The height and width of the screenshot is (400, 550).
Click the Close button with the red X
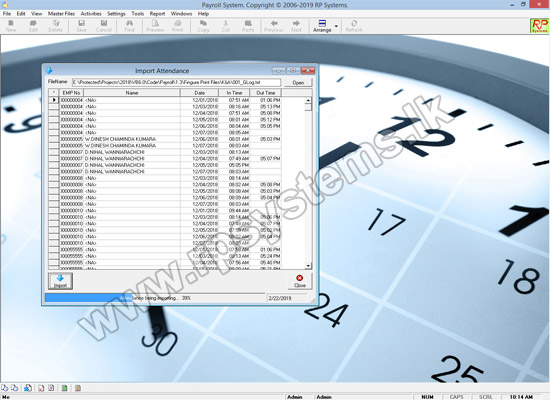tap(300, 281)
